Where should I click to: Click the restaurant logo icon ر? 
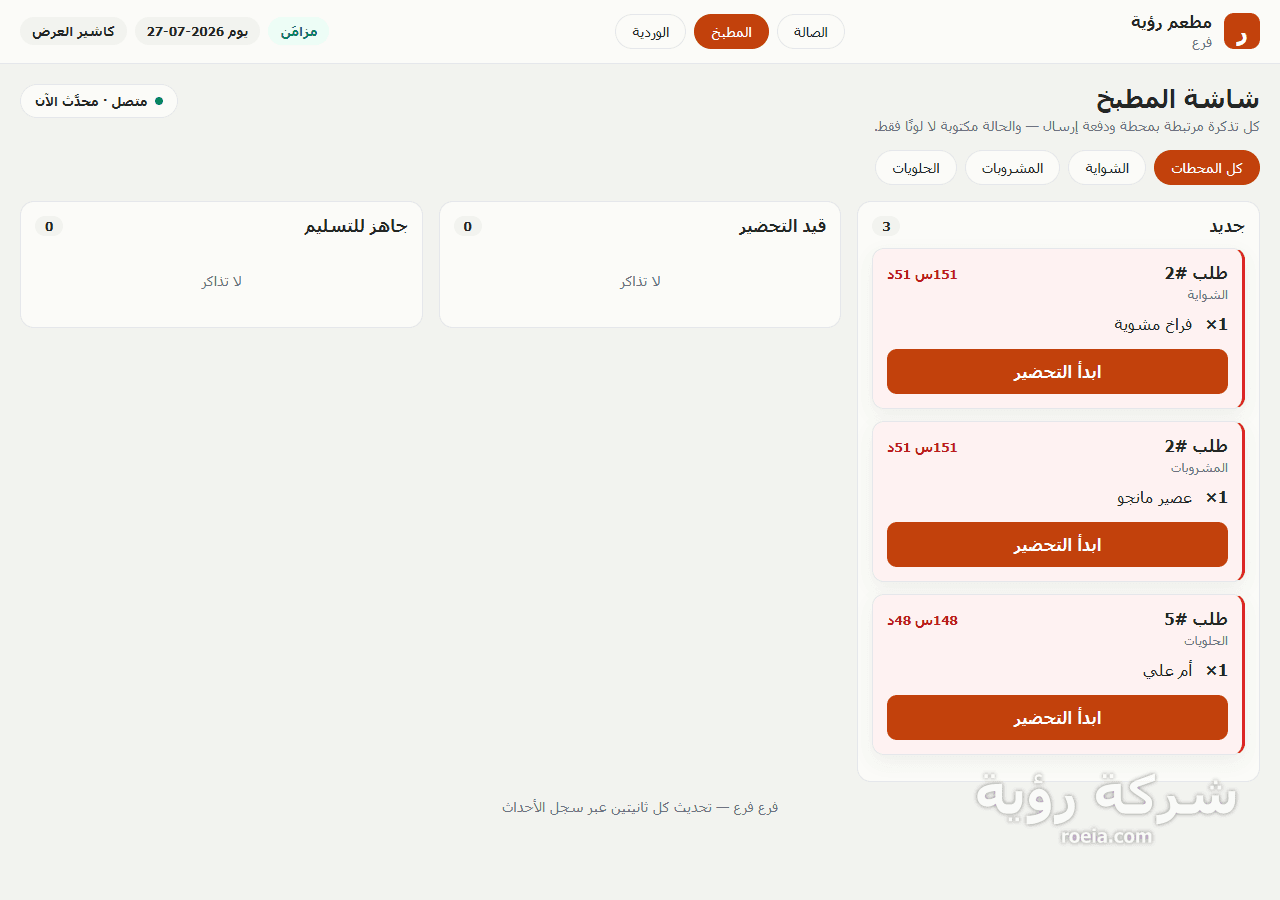tap(1241, 31)
